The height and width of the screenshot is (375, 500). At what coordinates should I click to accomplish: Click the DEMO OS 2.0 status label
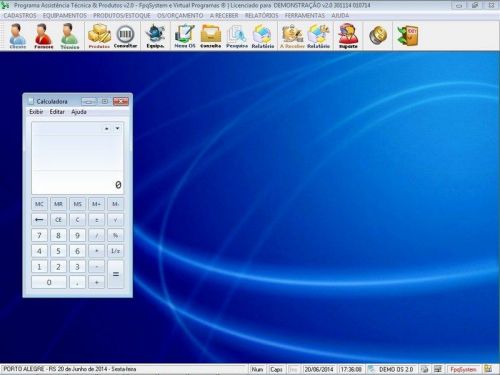pyautogui.click(x=396, y=369)
